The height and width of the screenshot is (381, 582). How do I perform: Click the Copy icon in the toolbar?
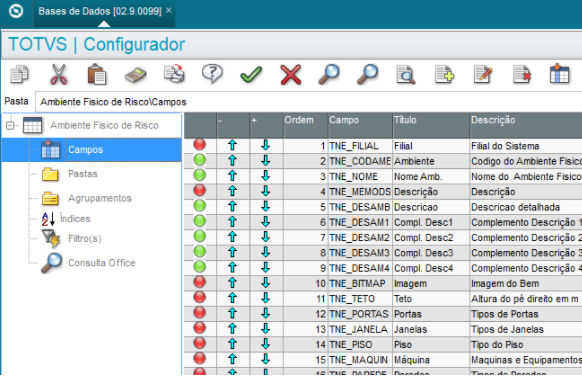click(x=19, y=74)
